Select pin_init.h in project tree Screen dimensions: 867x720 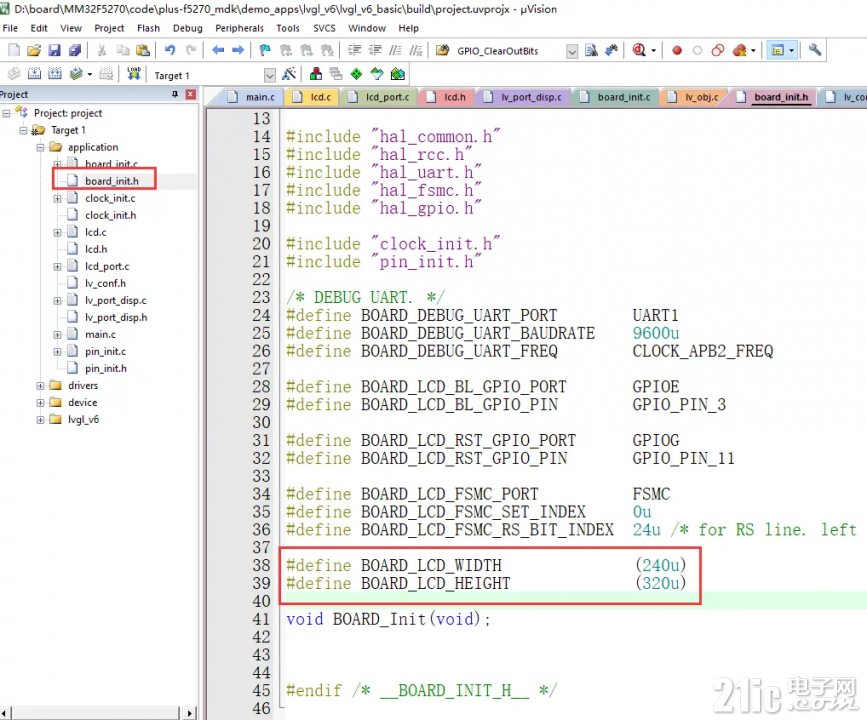tap(106, 369)
